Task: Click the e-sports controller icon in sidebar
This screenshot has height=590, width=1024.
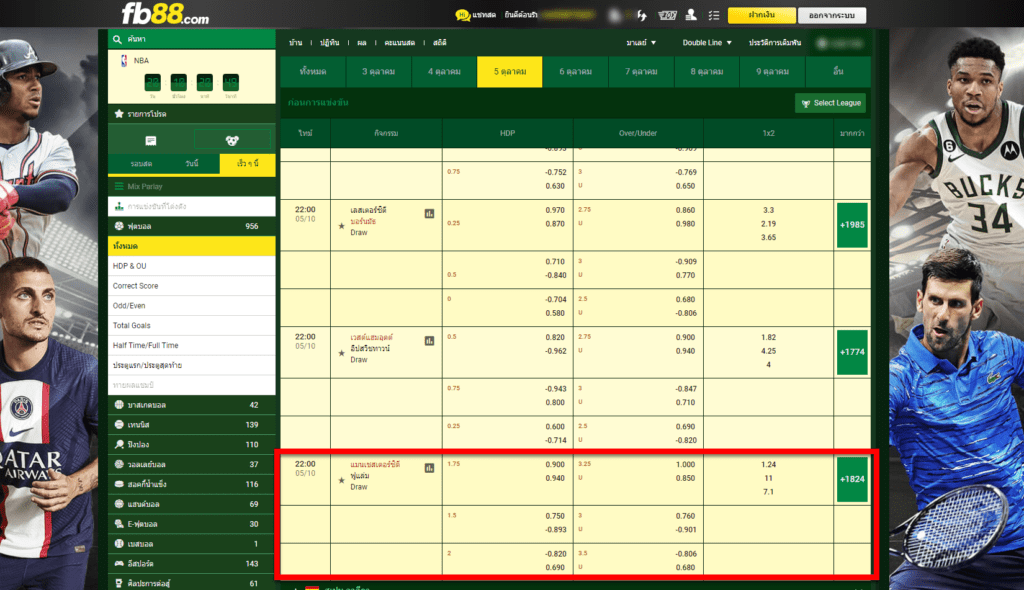Action: [119, 563]
